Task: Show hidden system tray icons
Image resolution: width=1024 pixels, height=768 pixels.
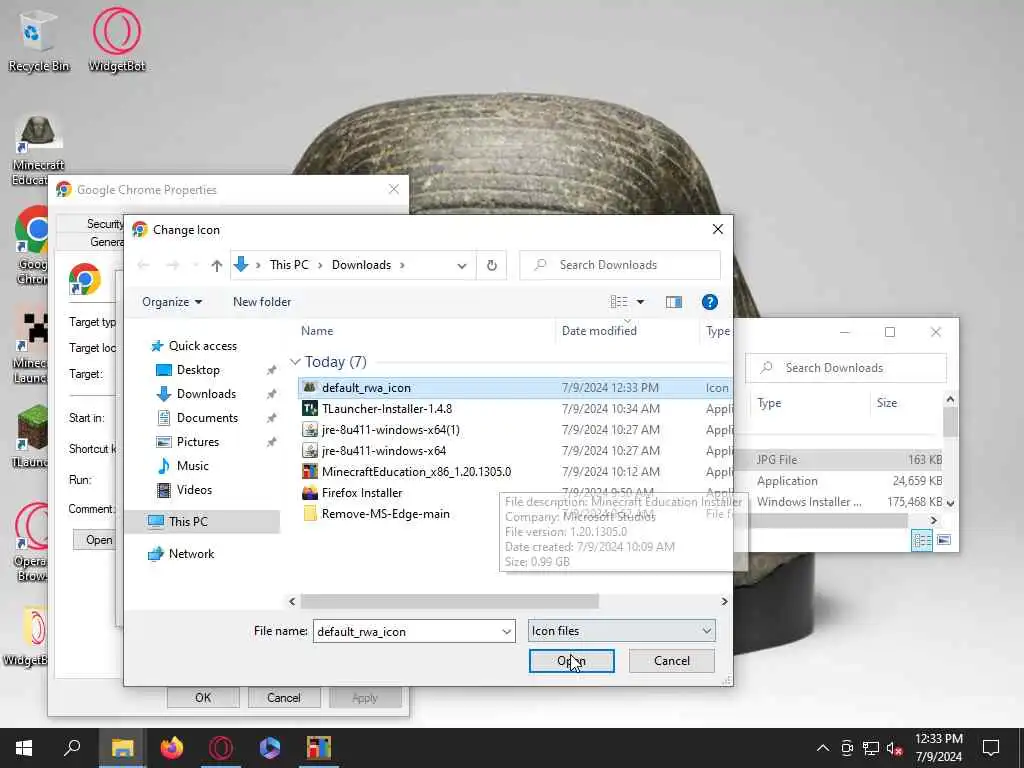Action: 822,748
